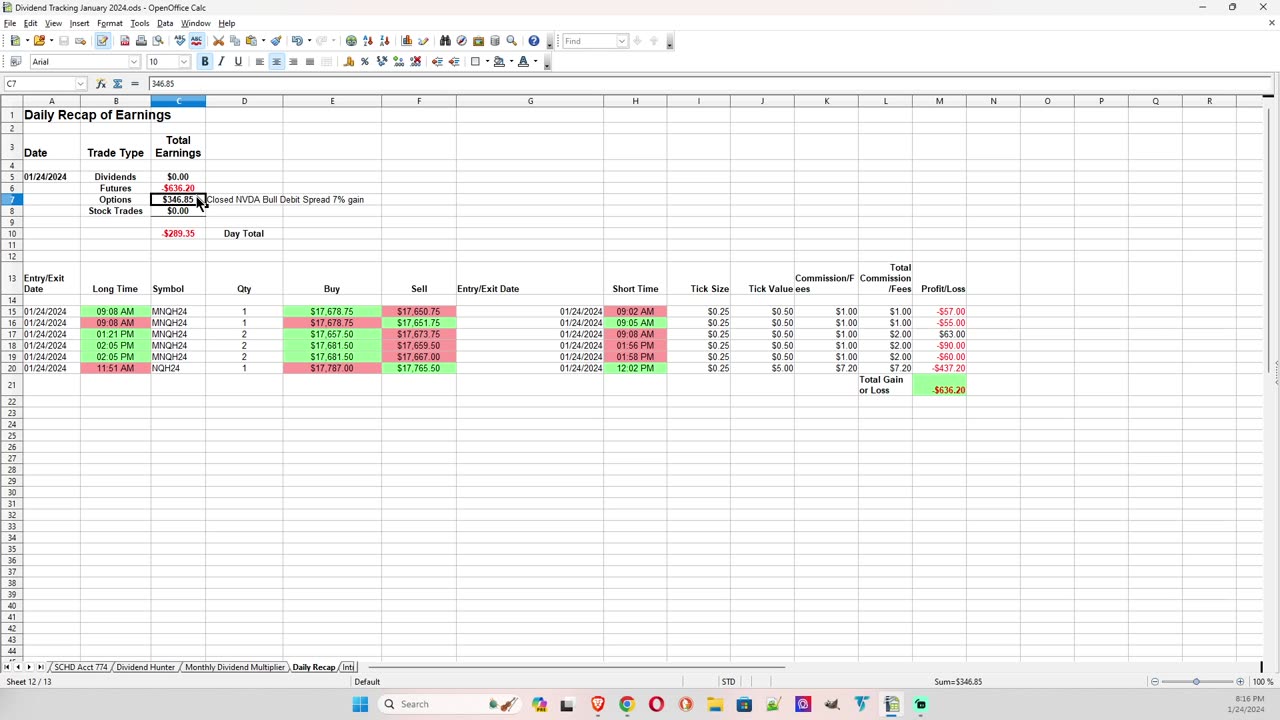Toggle Center Horizontally alignment button
This screenshot has height=720, width=1280.
(276, 62)
